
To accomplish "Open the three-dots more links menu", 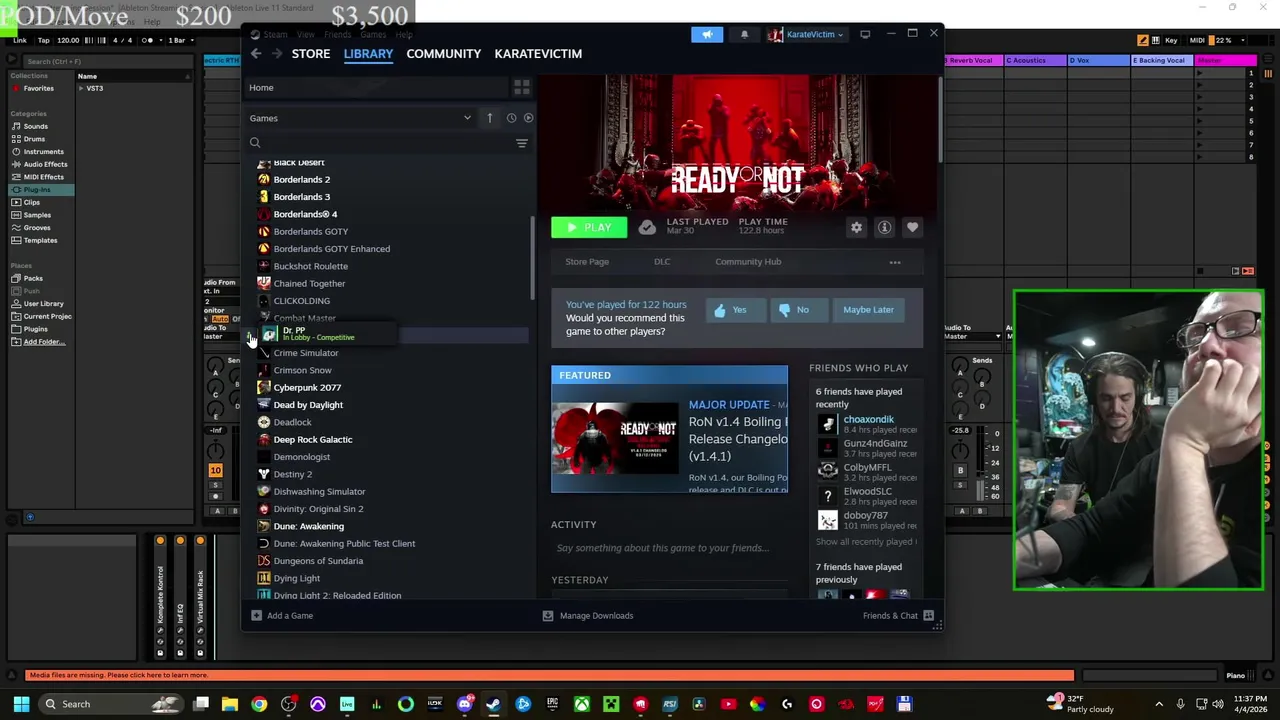I will tap(895, 262).
